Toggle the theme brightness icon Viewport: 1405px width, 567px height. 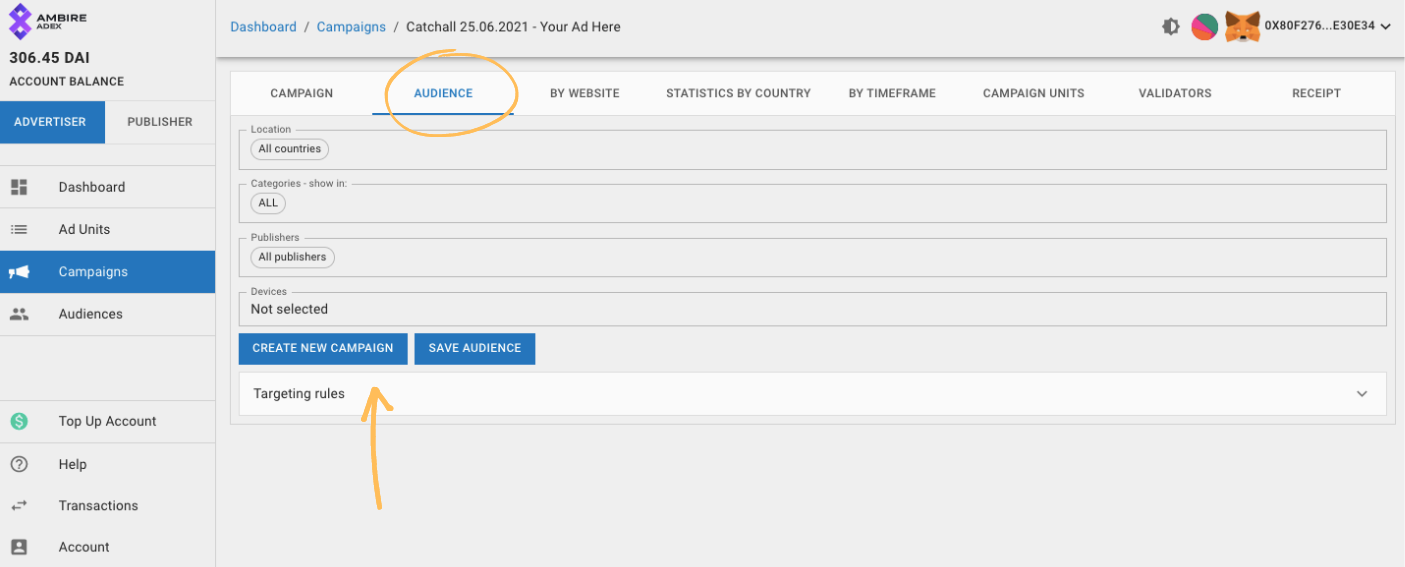click(x=1170, y=27)
